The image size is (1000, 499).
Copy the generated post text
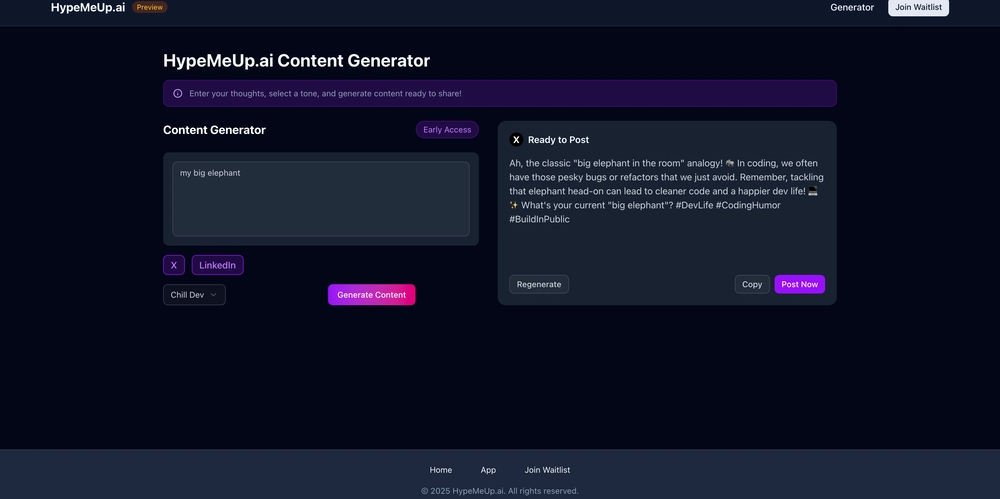pos(752,285)
